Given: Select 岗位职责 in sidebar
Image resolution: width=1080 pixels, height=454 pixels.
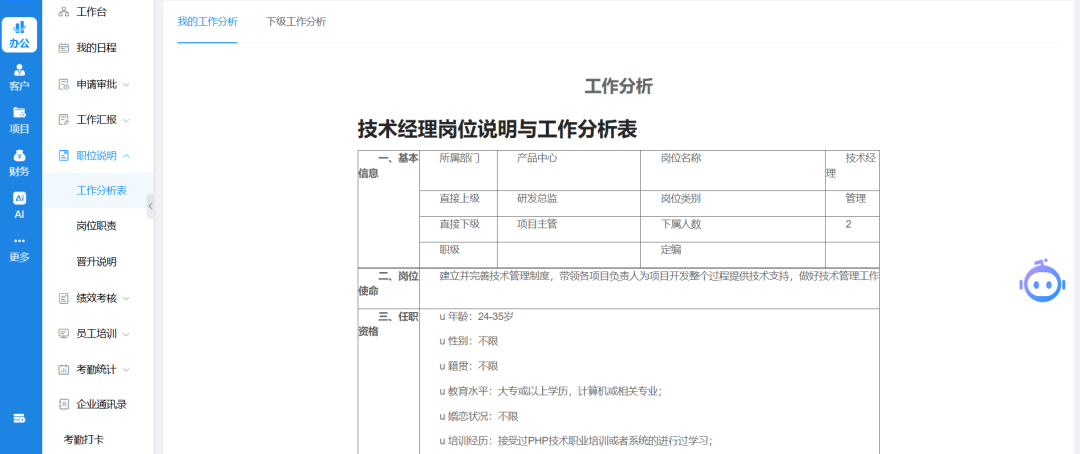Looking at the screenshot, I should click(x=96, y=226).
